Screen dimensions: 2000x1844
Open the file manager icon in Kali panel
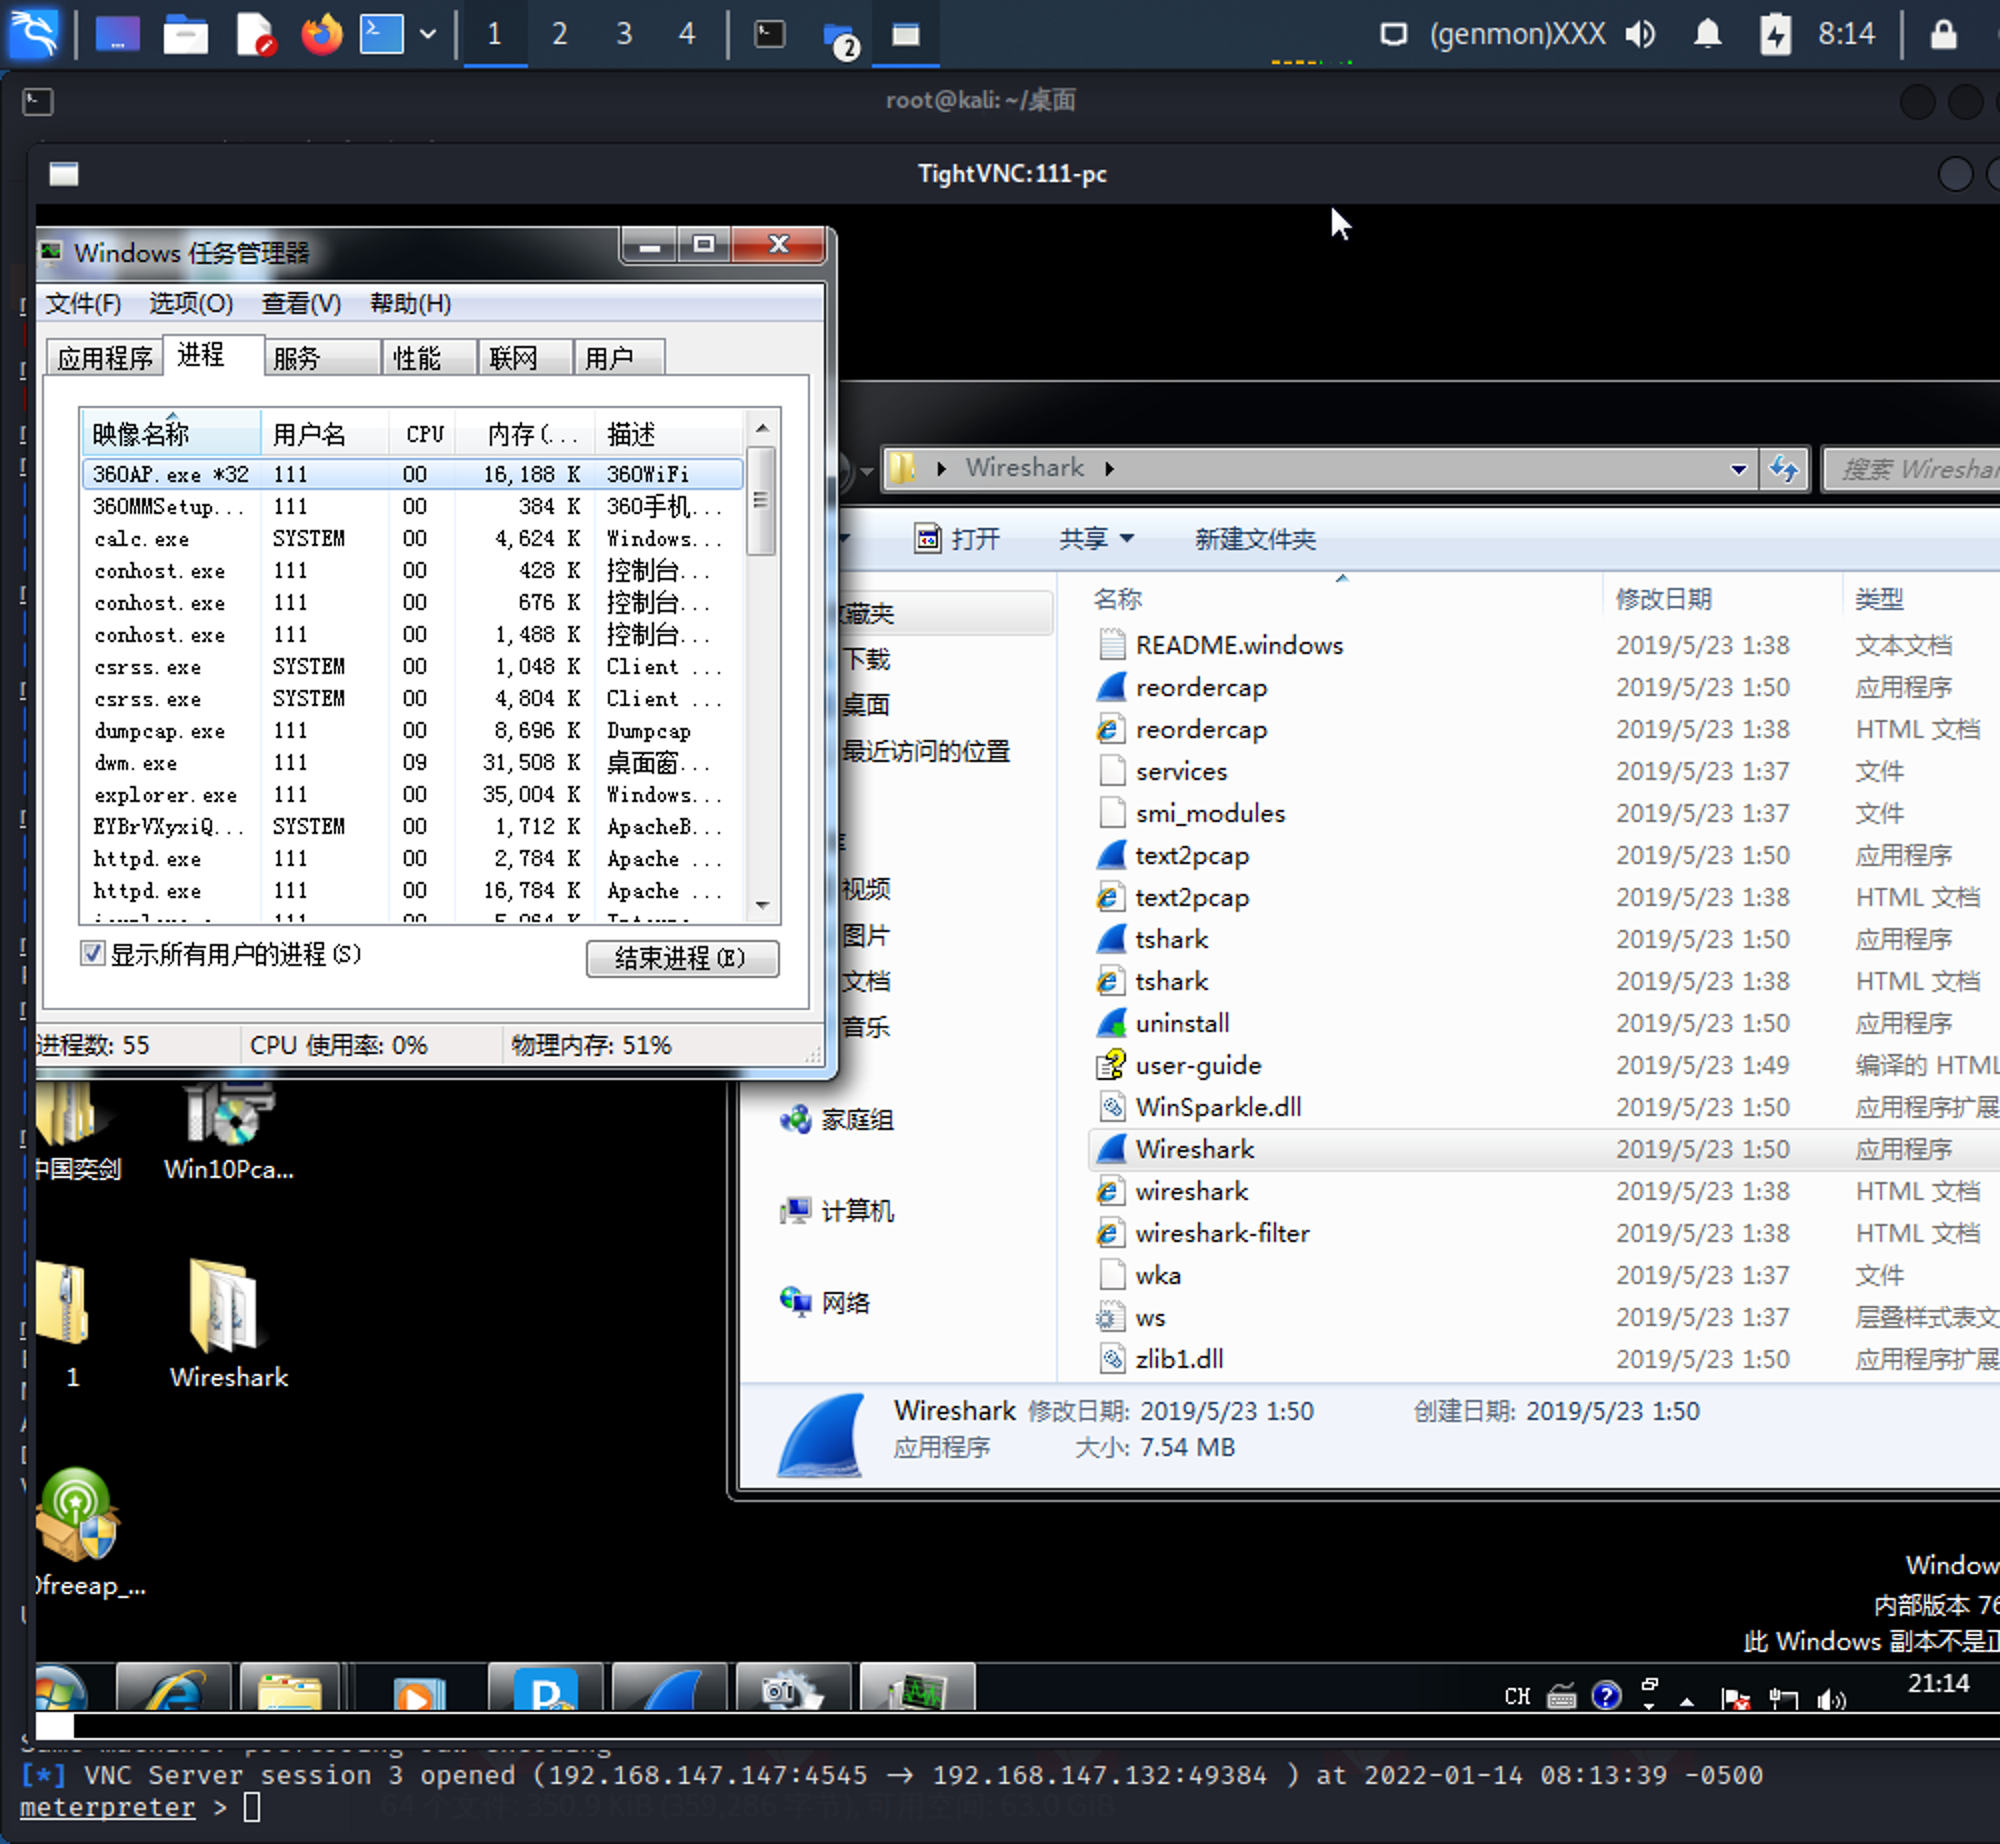[x=186, y=34]
